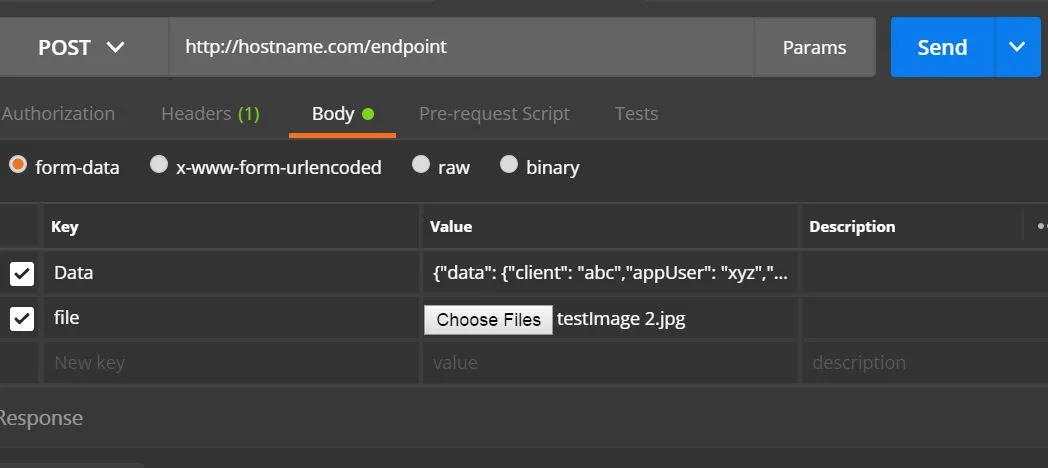
Task: Open the Headers tab
Action: [210, 114]
